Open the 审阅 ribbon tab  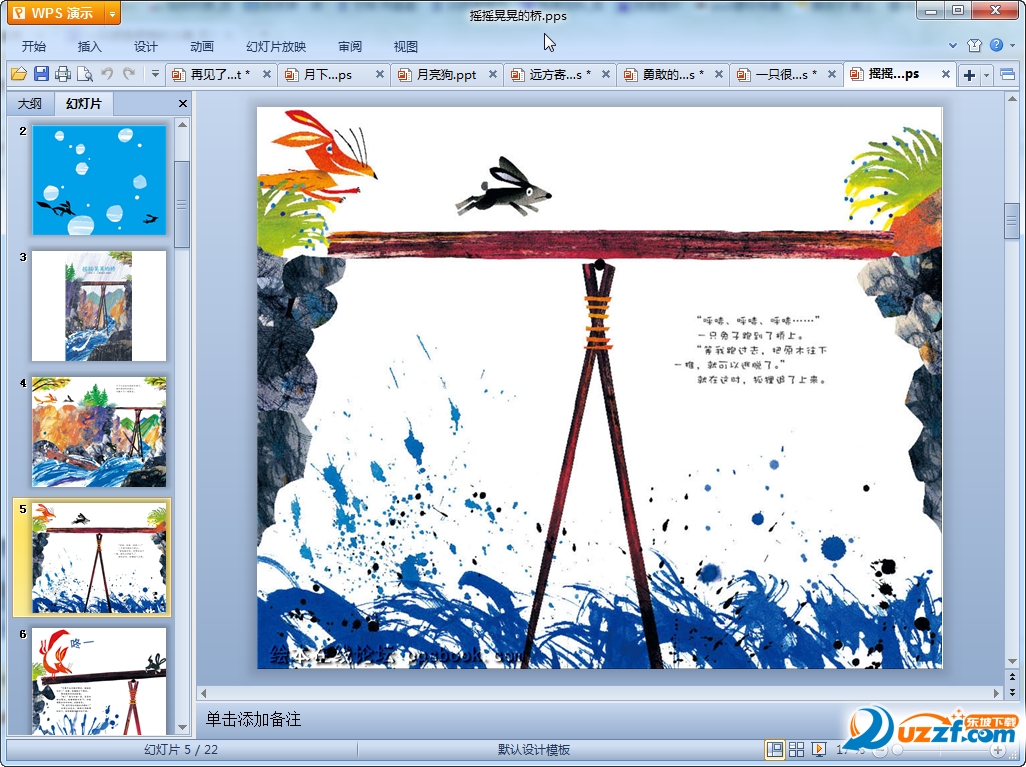[x=350, y=46]
